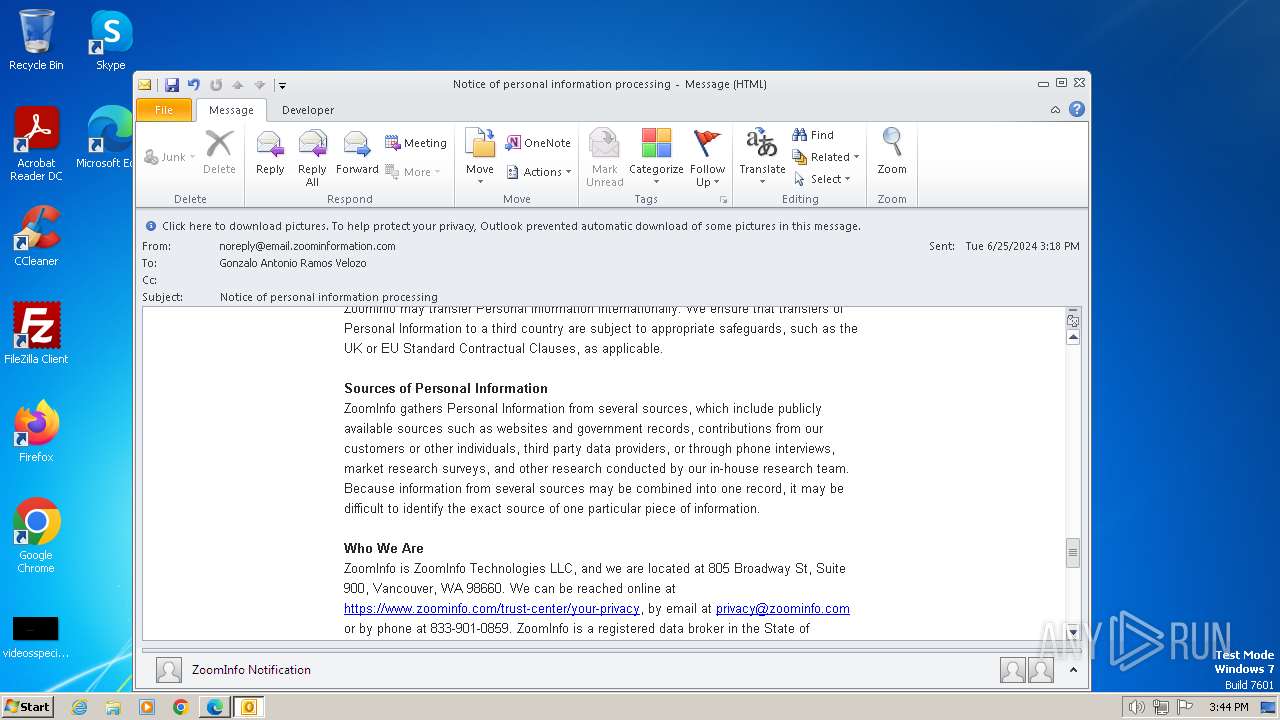Open Outlook Help question mark
Image resolution: width=1280 pixels, height=720 pixels.
pyautogui.click(x=1077, y=110)
